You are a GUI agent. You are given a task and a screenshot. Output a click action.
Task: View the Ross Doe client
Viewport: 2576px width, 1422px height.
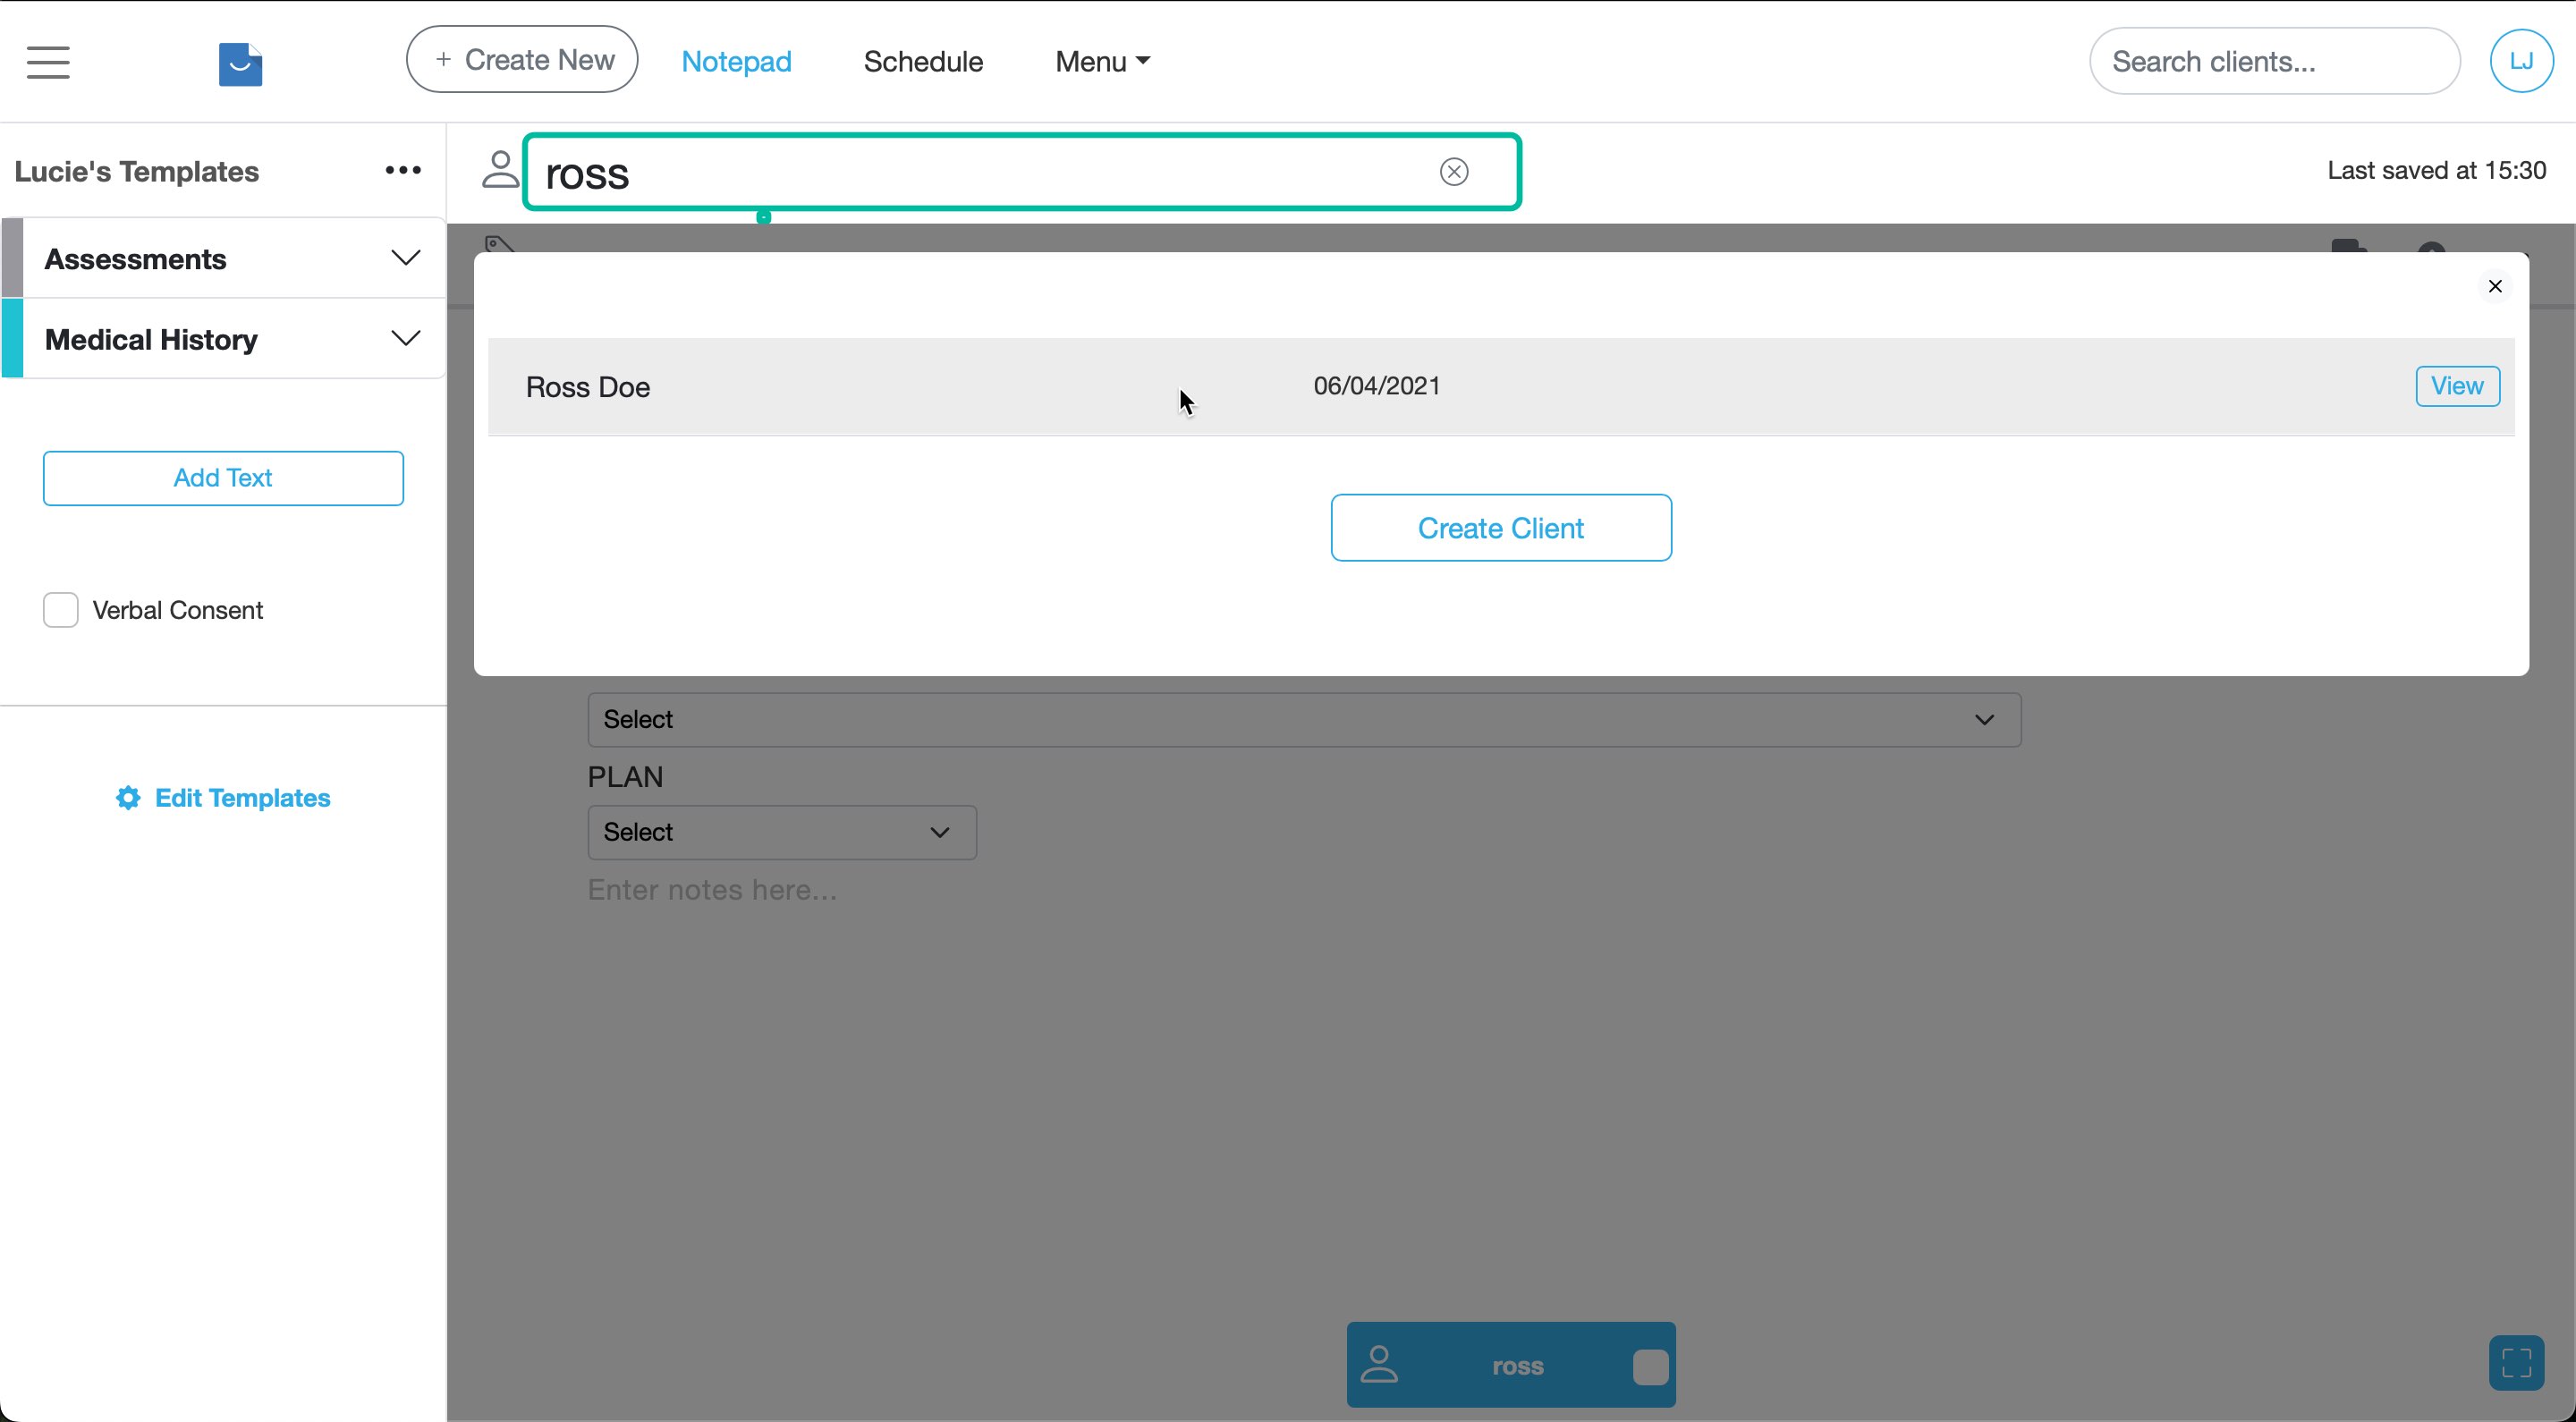point(2457,386)
